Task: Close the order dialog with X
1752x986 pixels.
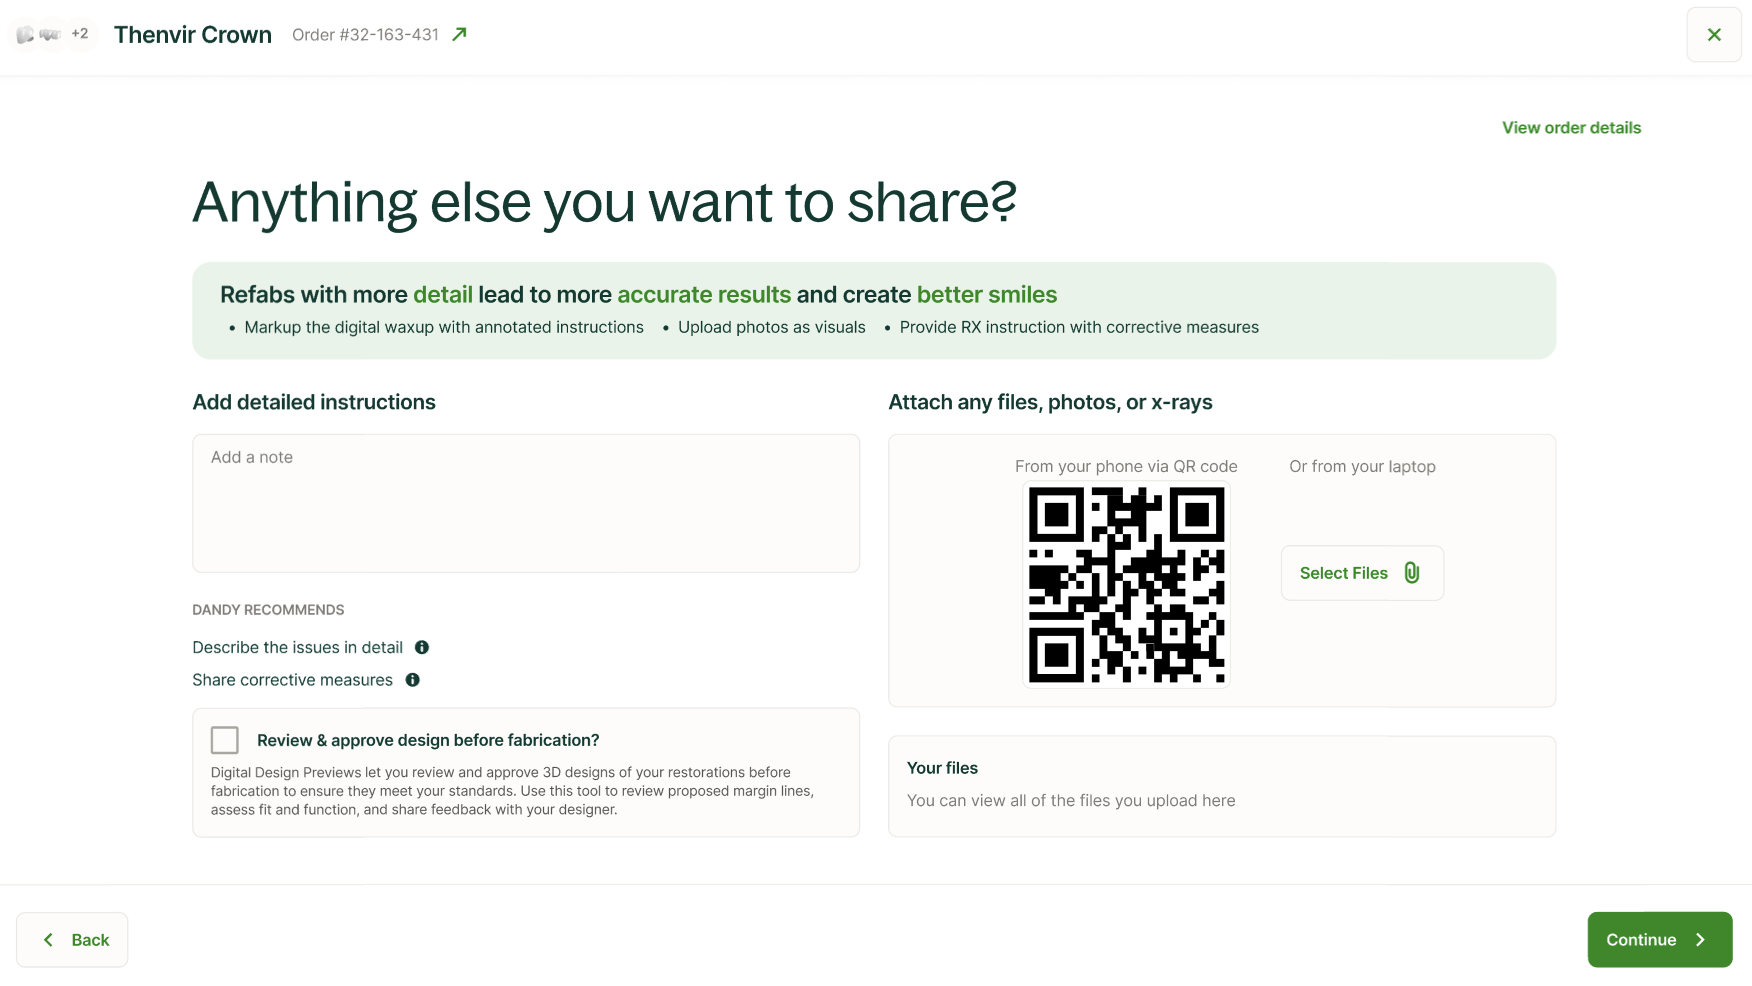Action: coord(1714,35)
